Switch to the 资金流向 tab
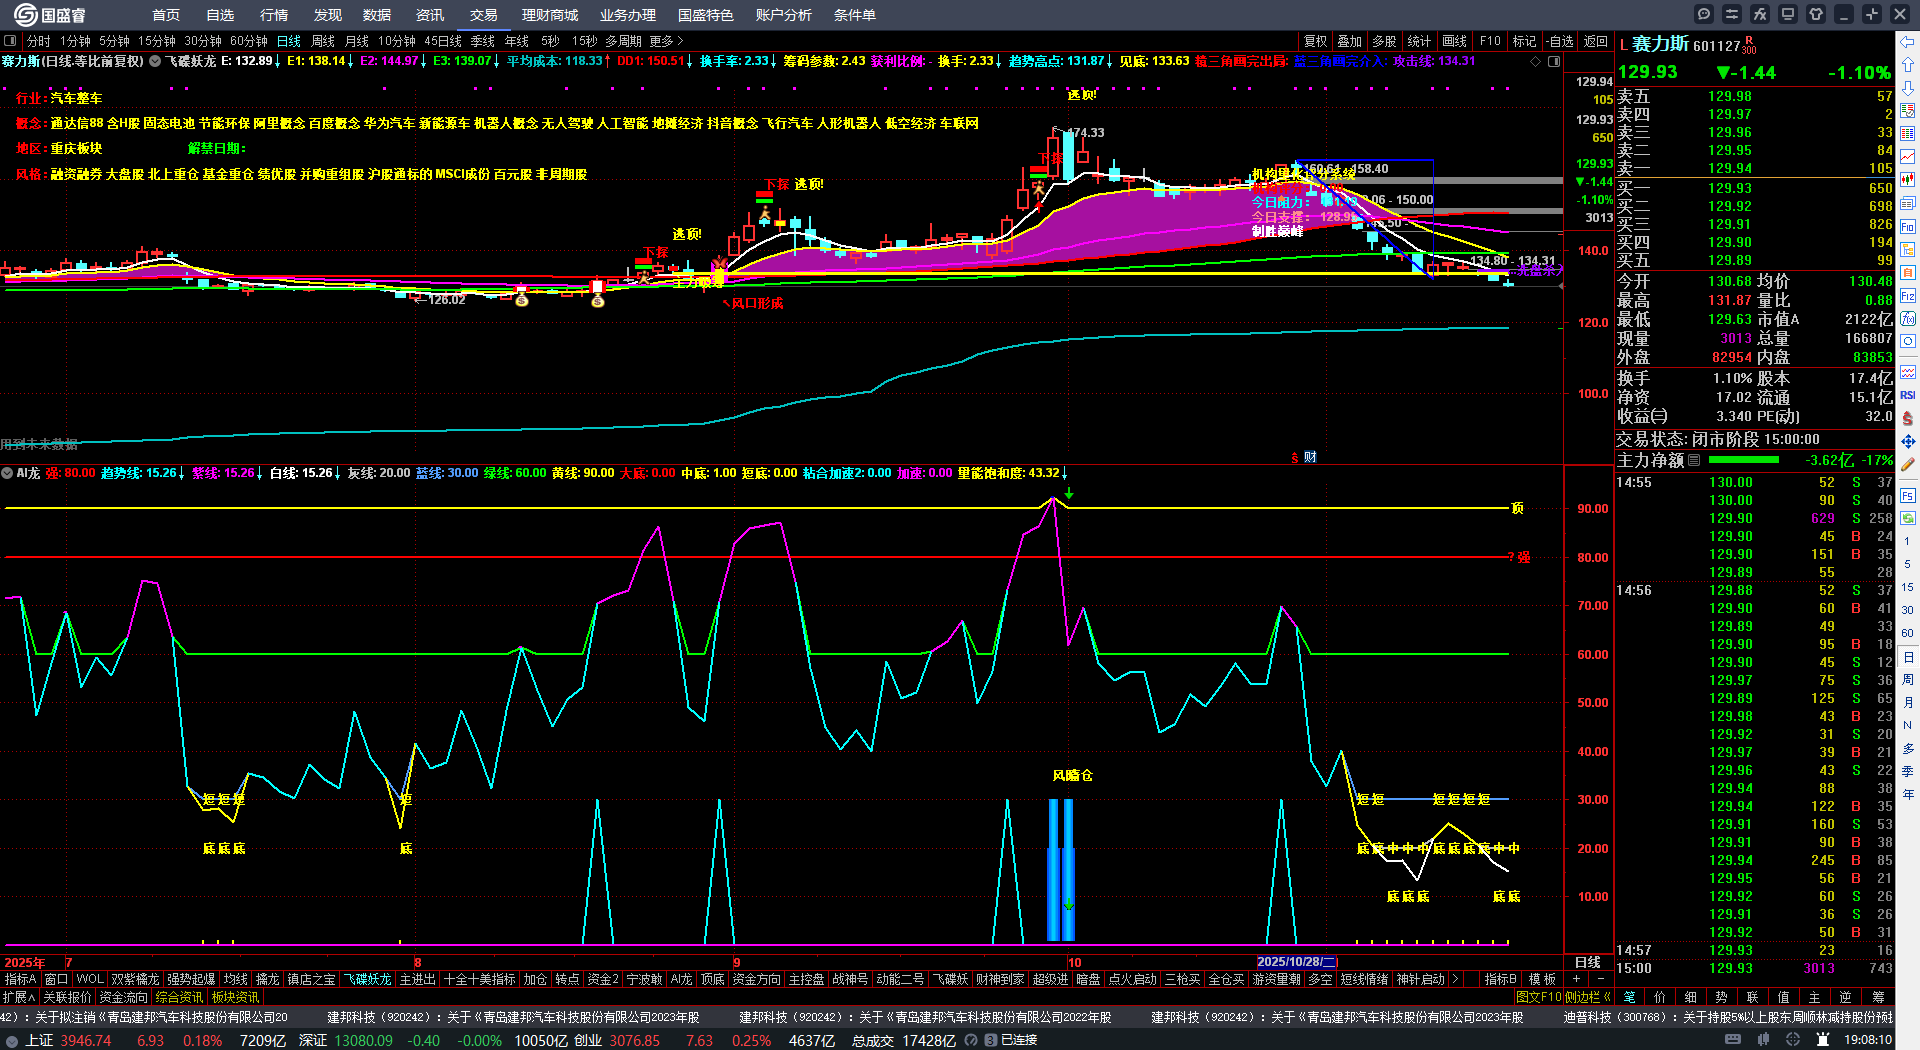The image size is (1920, 1050). [123, 997]
